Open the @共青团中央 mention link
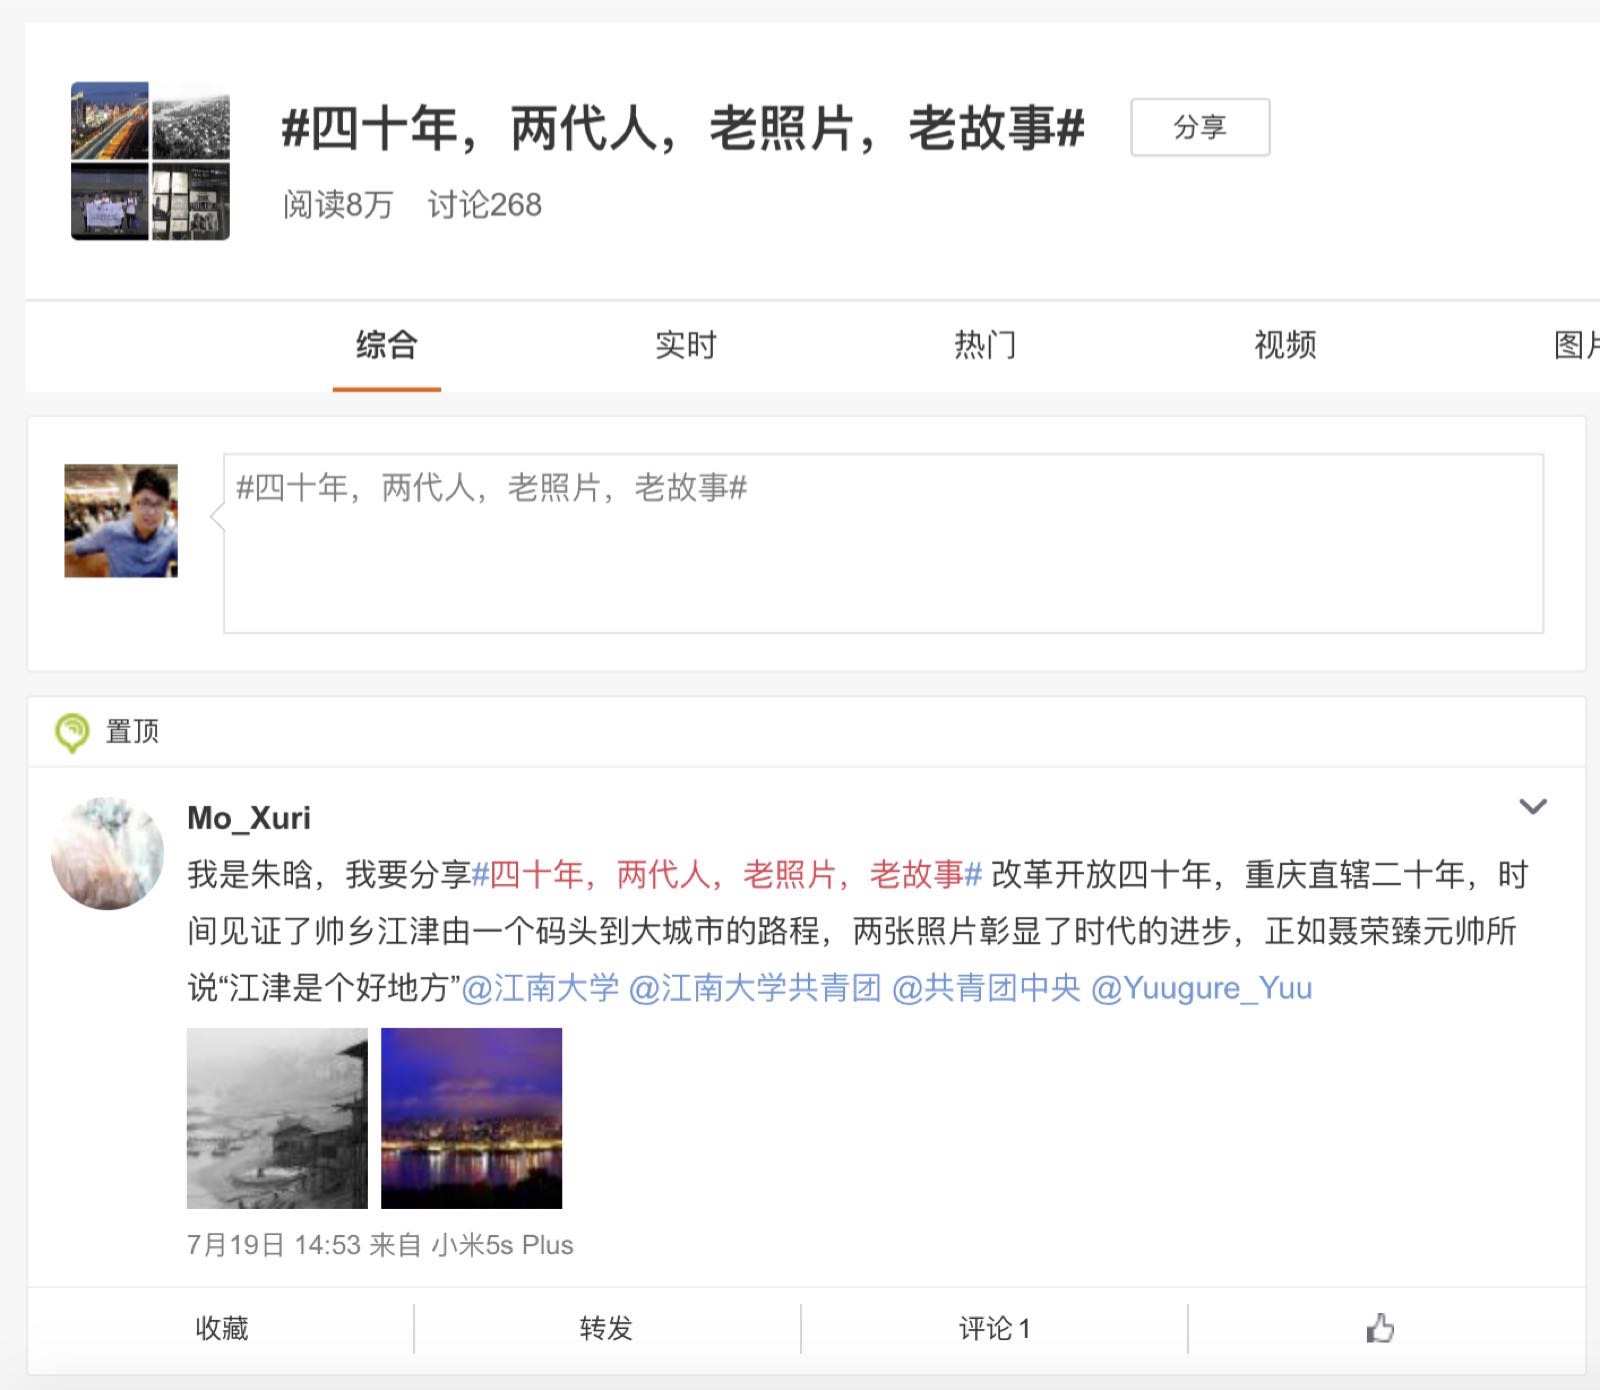Image resolution: width=1600 pixels, height=1390 pixels. [985, 988]
